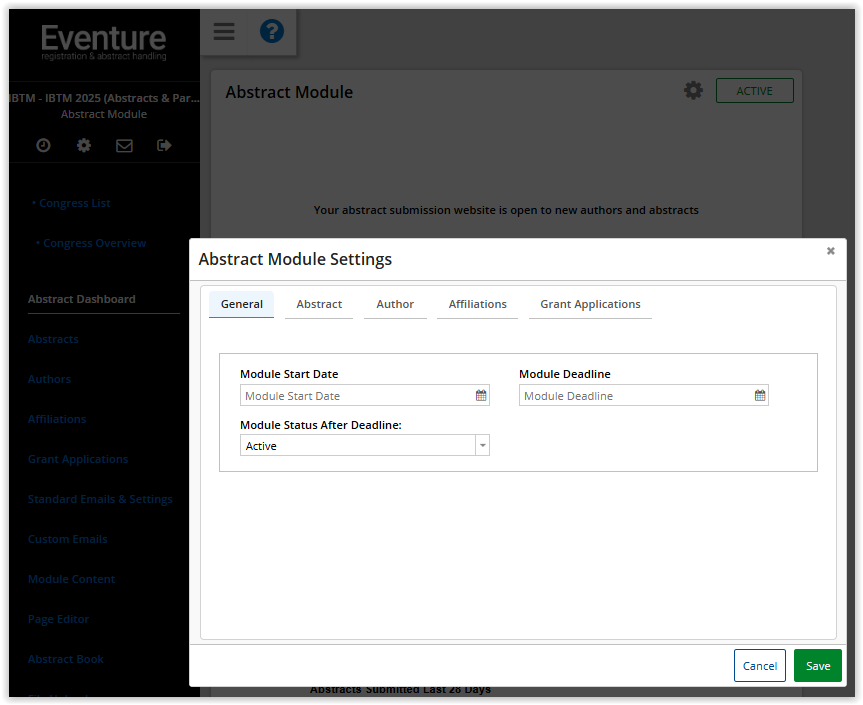
Task: Select the Affiliations tab
Action: [x=477, y=304]
